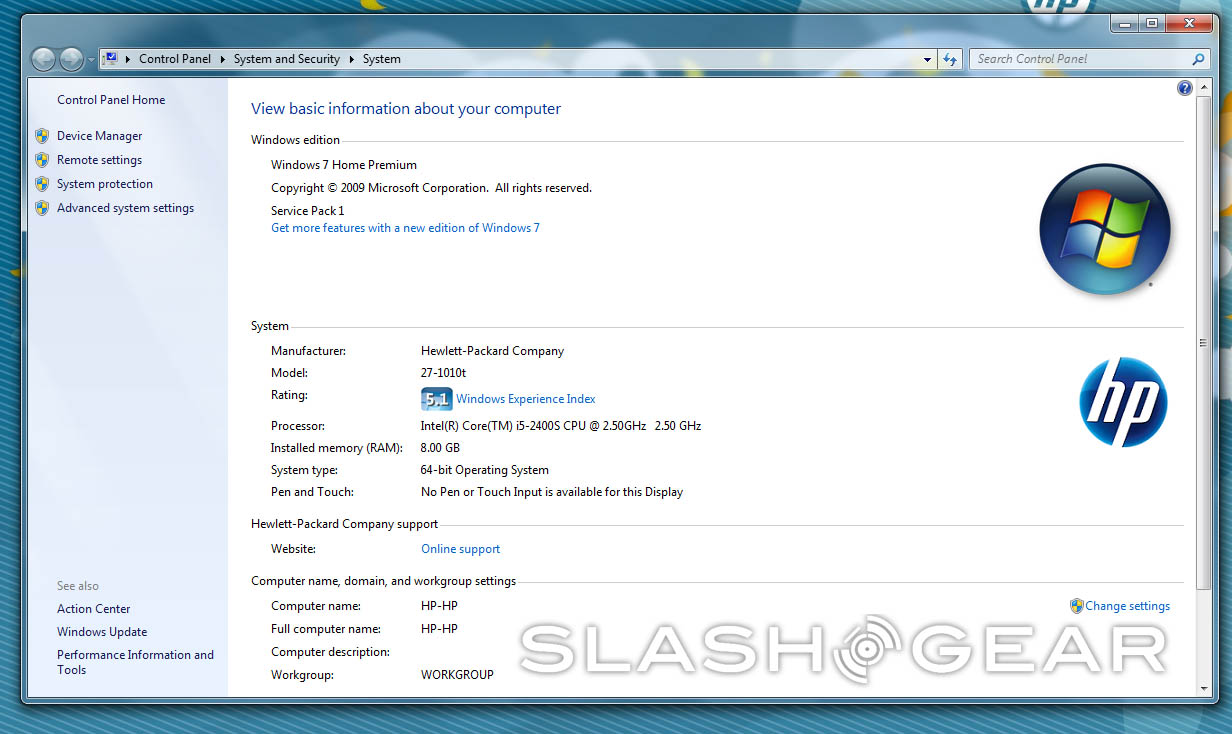The image size is (1232, 734).
Task: Open Advanced system settings
Action: tap(125, 208)
